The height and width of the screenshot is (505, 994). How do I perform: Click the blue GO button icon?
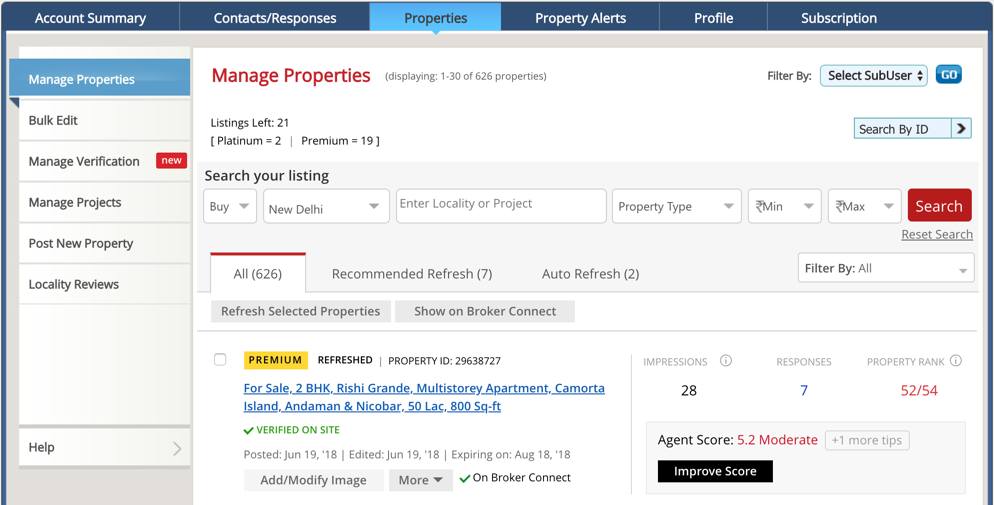(x=948, y=75)
